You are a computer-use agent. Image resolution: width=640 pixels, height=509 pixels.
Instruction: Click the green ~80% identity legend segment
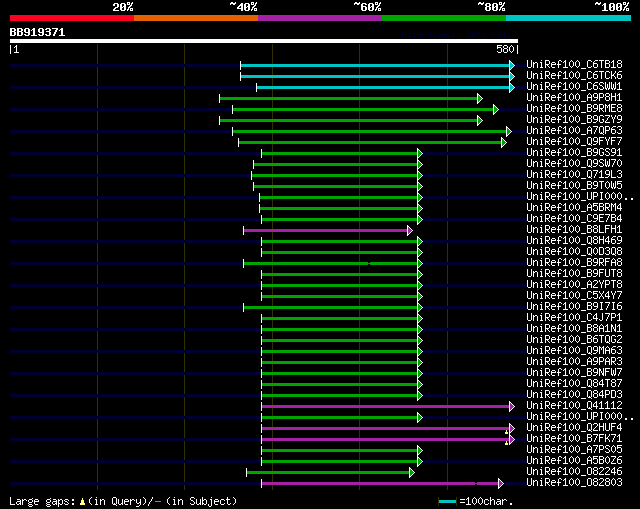444,18
